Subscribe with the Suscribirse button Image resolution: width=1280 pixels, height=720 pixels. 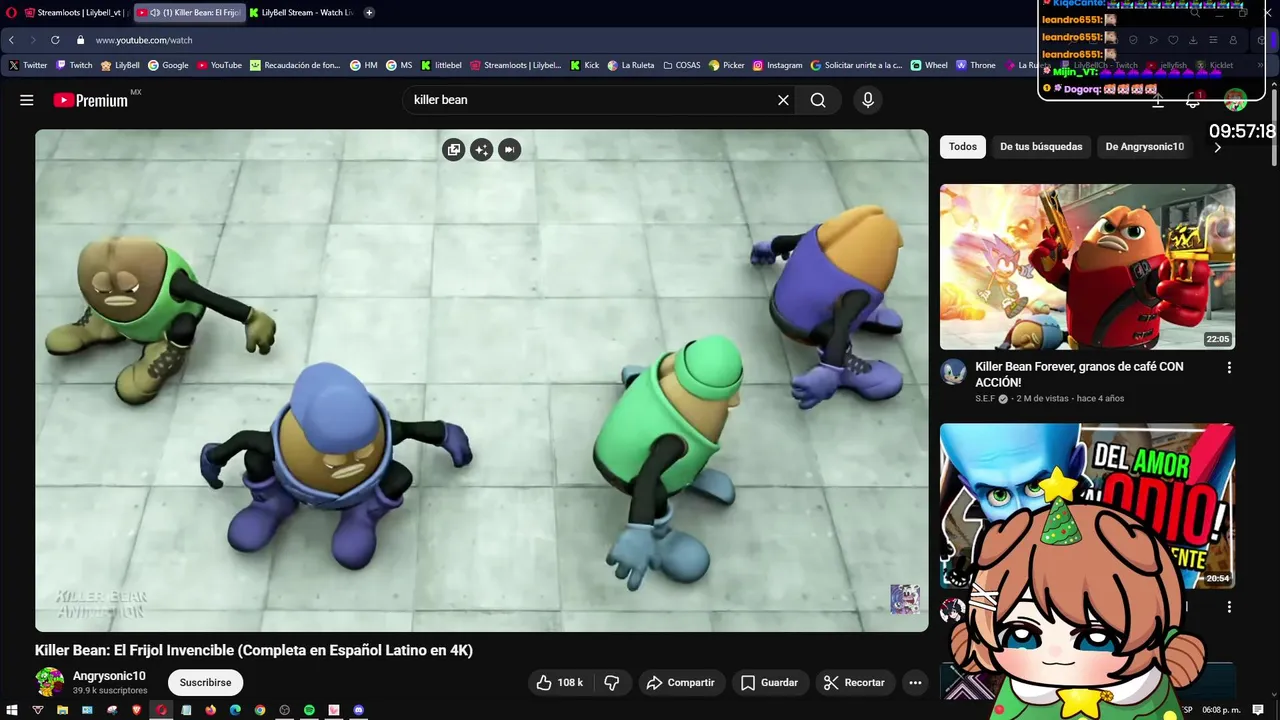[205, 683]
